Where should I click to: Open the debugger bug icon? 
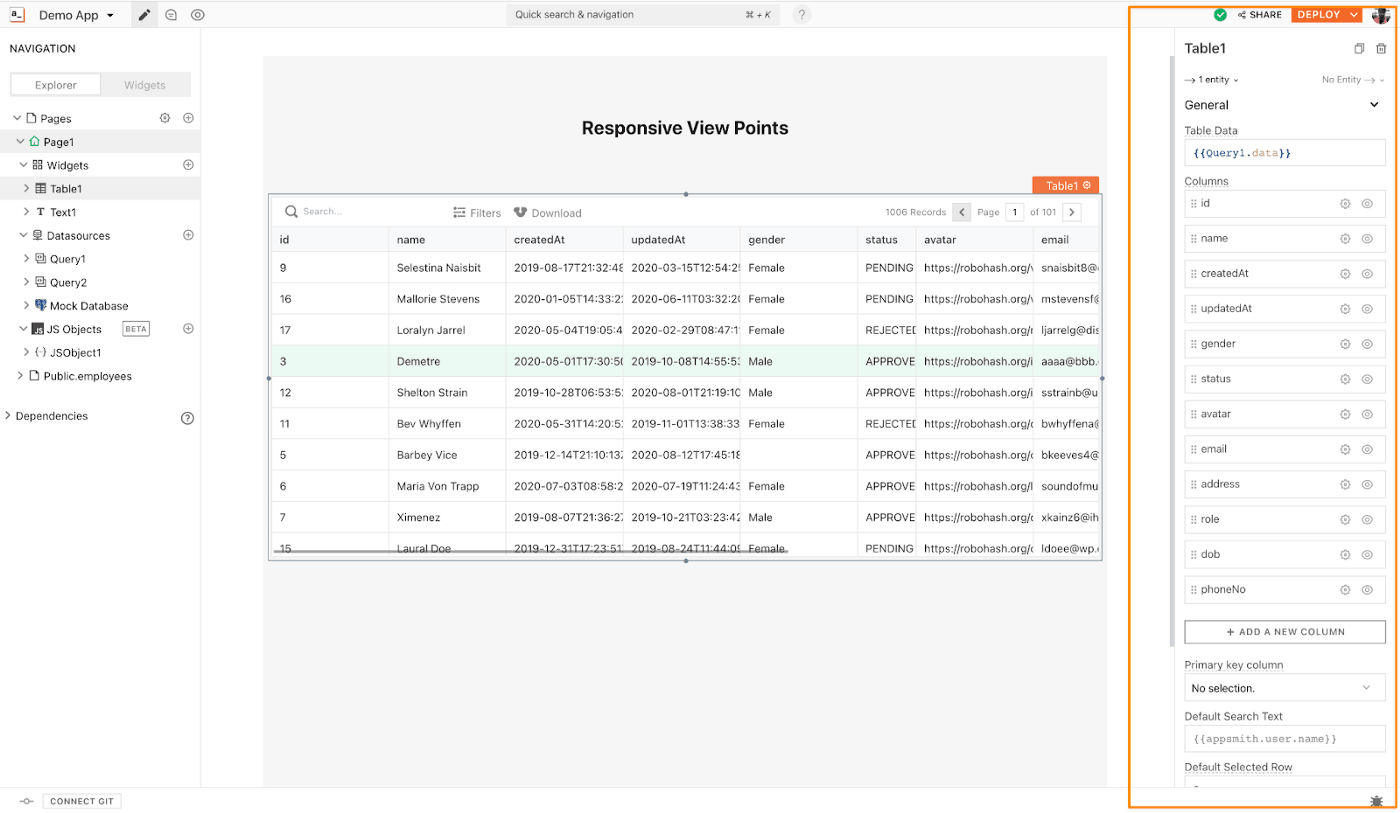coord(1377,800)
